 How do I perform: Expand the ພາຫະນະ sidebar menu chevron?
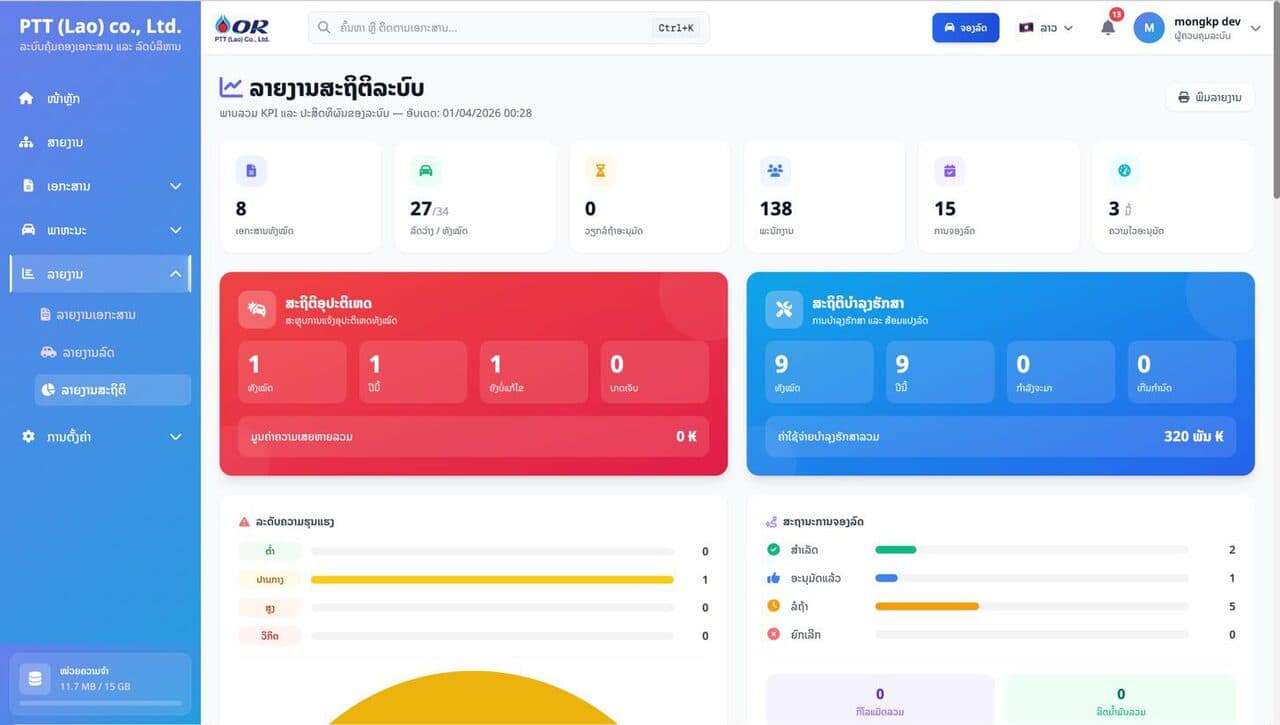tap(176, 230)
